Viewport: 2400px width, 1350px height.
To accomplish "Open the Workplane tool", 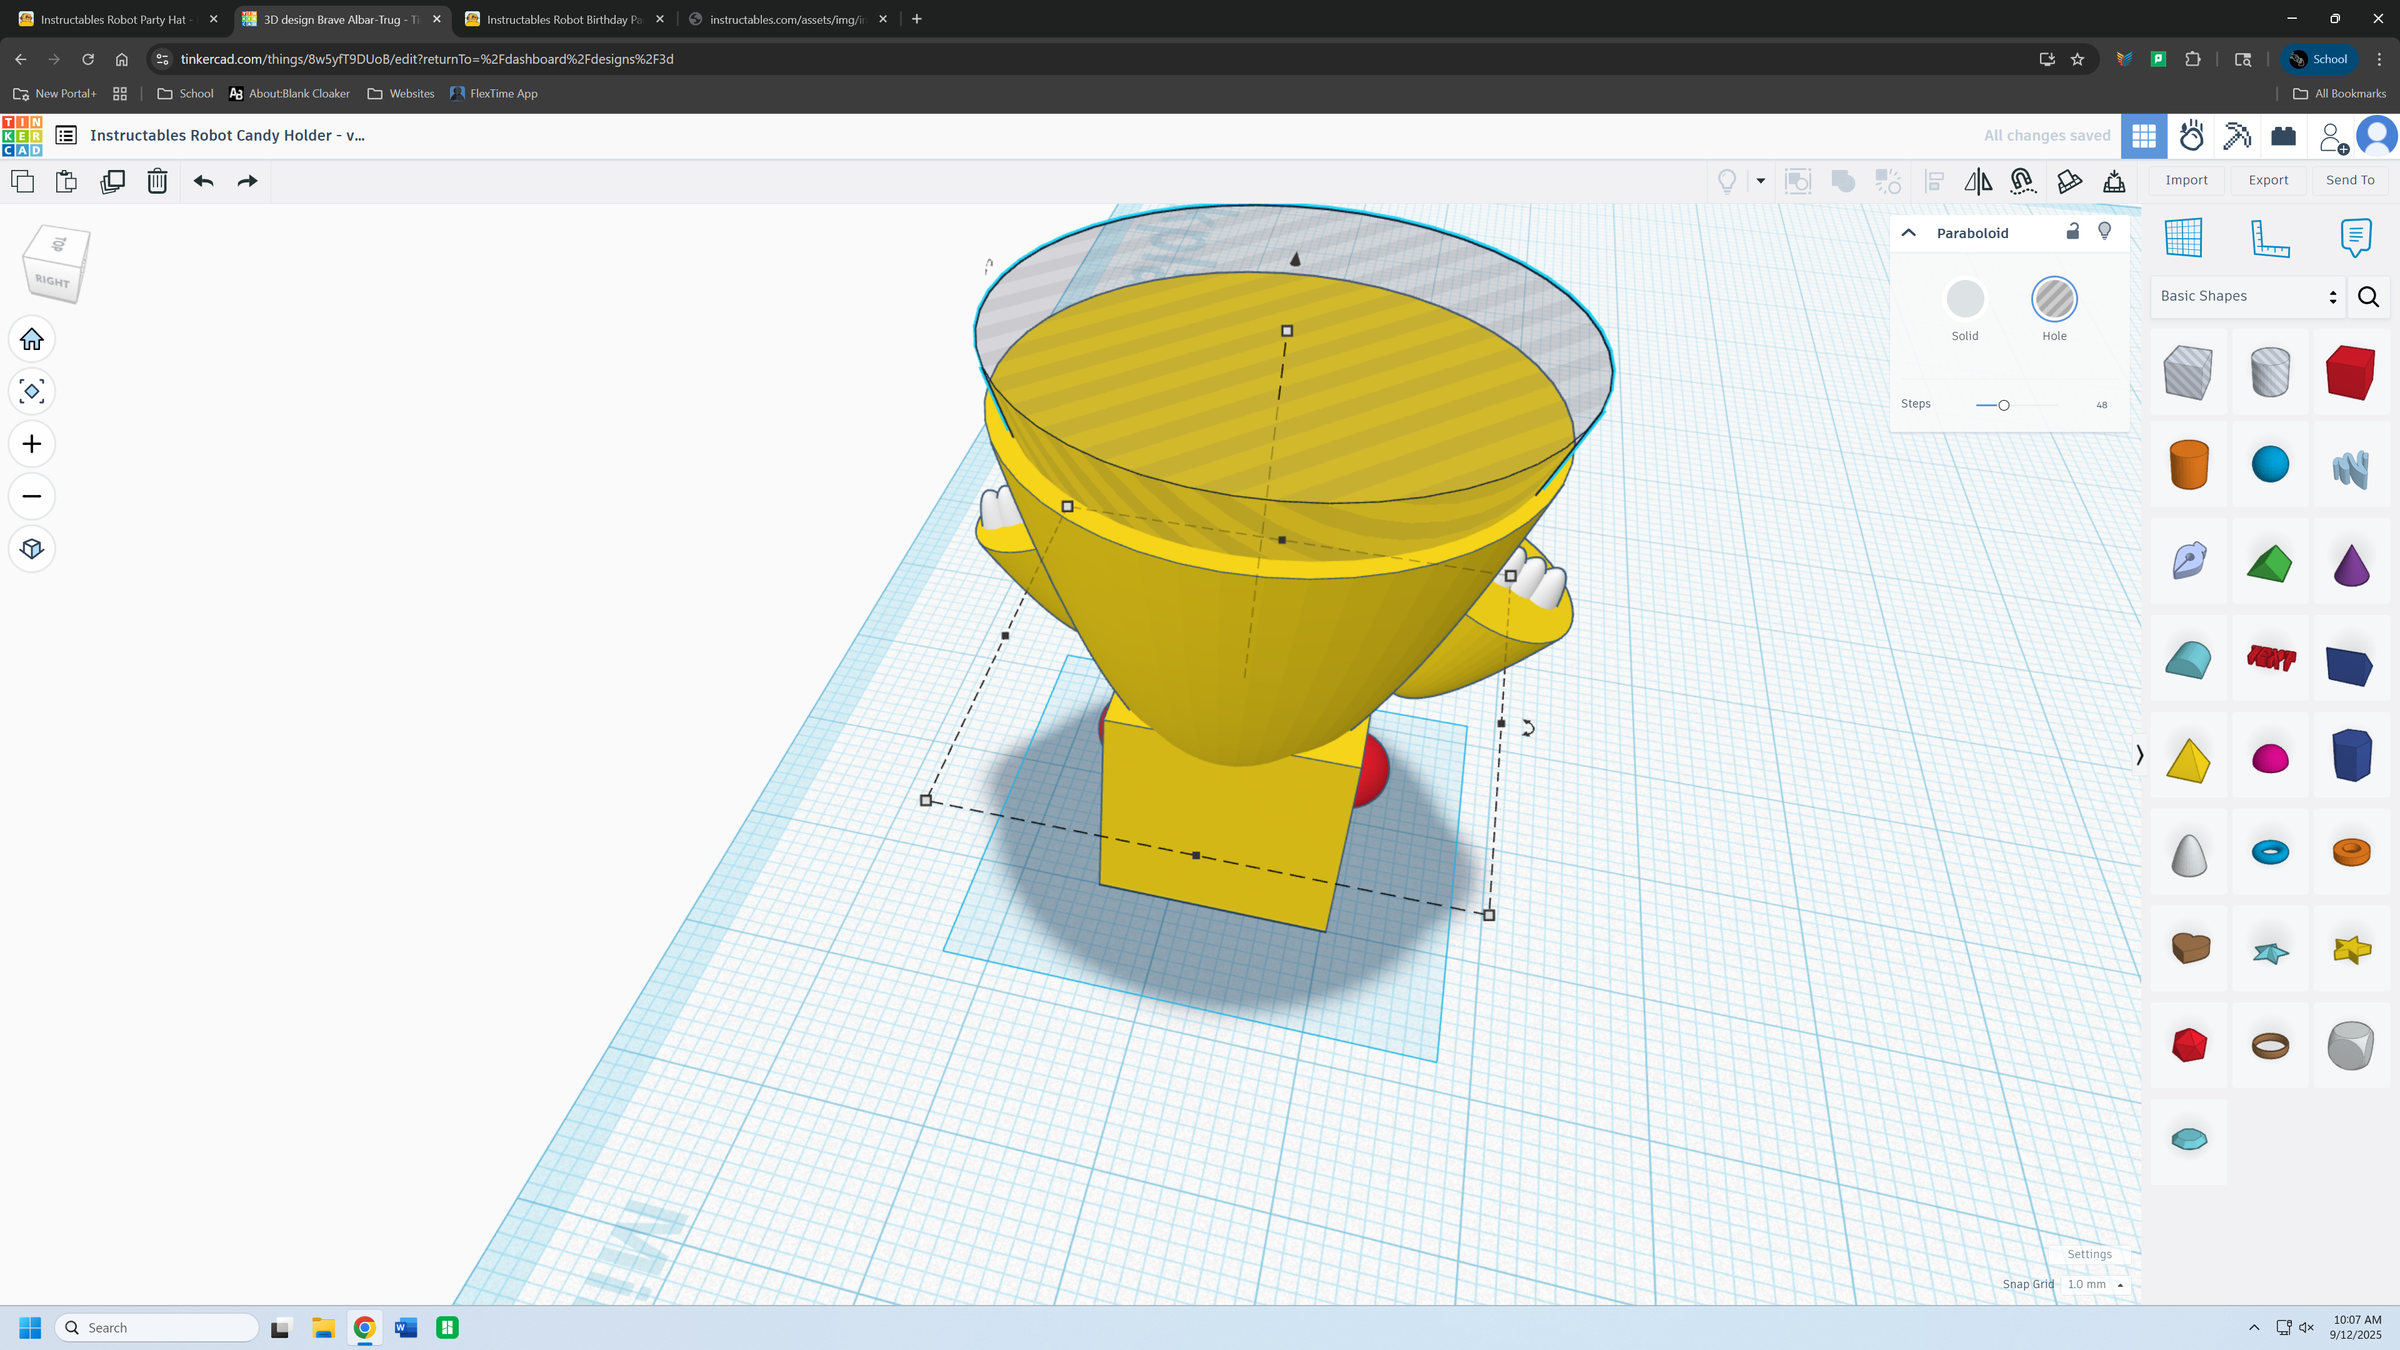I will (x=2183, y=238).
